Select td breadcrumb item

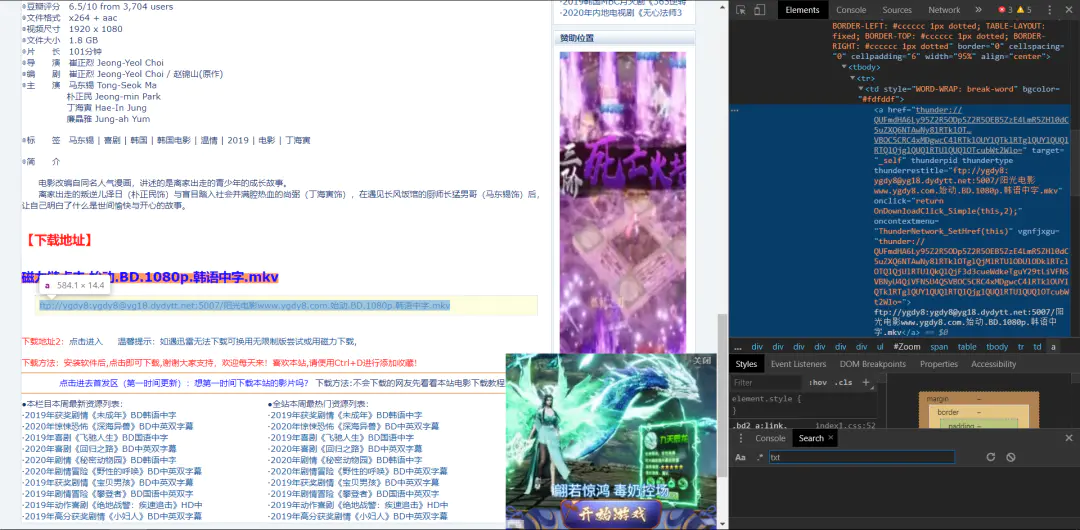tap(1037, 347)
